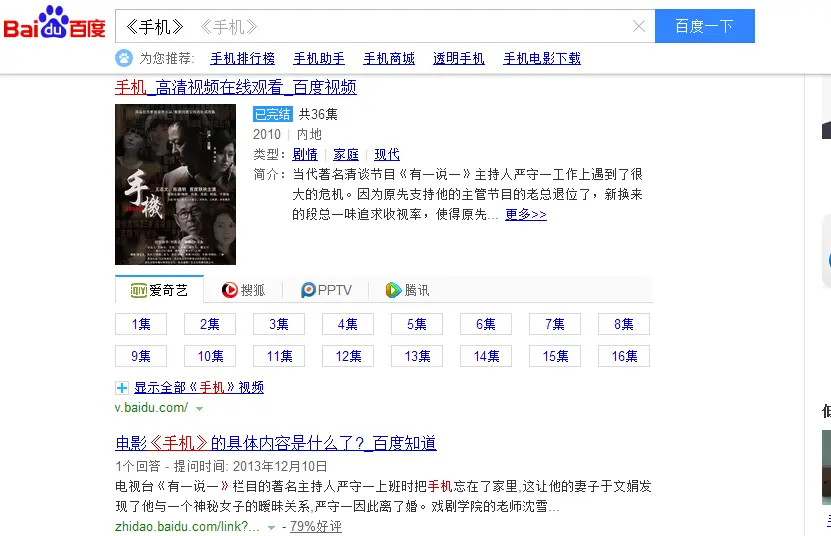Select the PPTV source tab

[326, 290]
